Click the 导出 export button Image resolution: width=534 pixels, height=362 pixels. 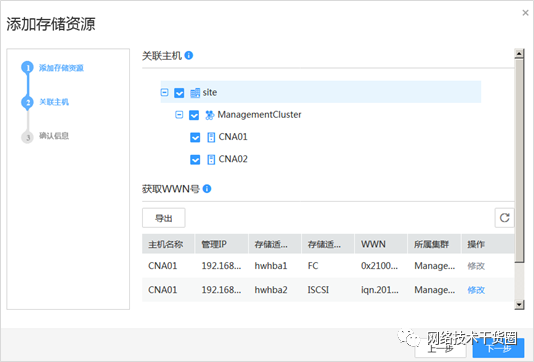(164, 218)
